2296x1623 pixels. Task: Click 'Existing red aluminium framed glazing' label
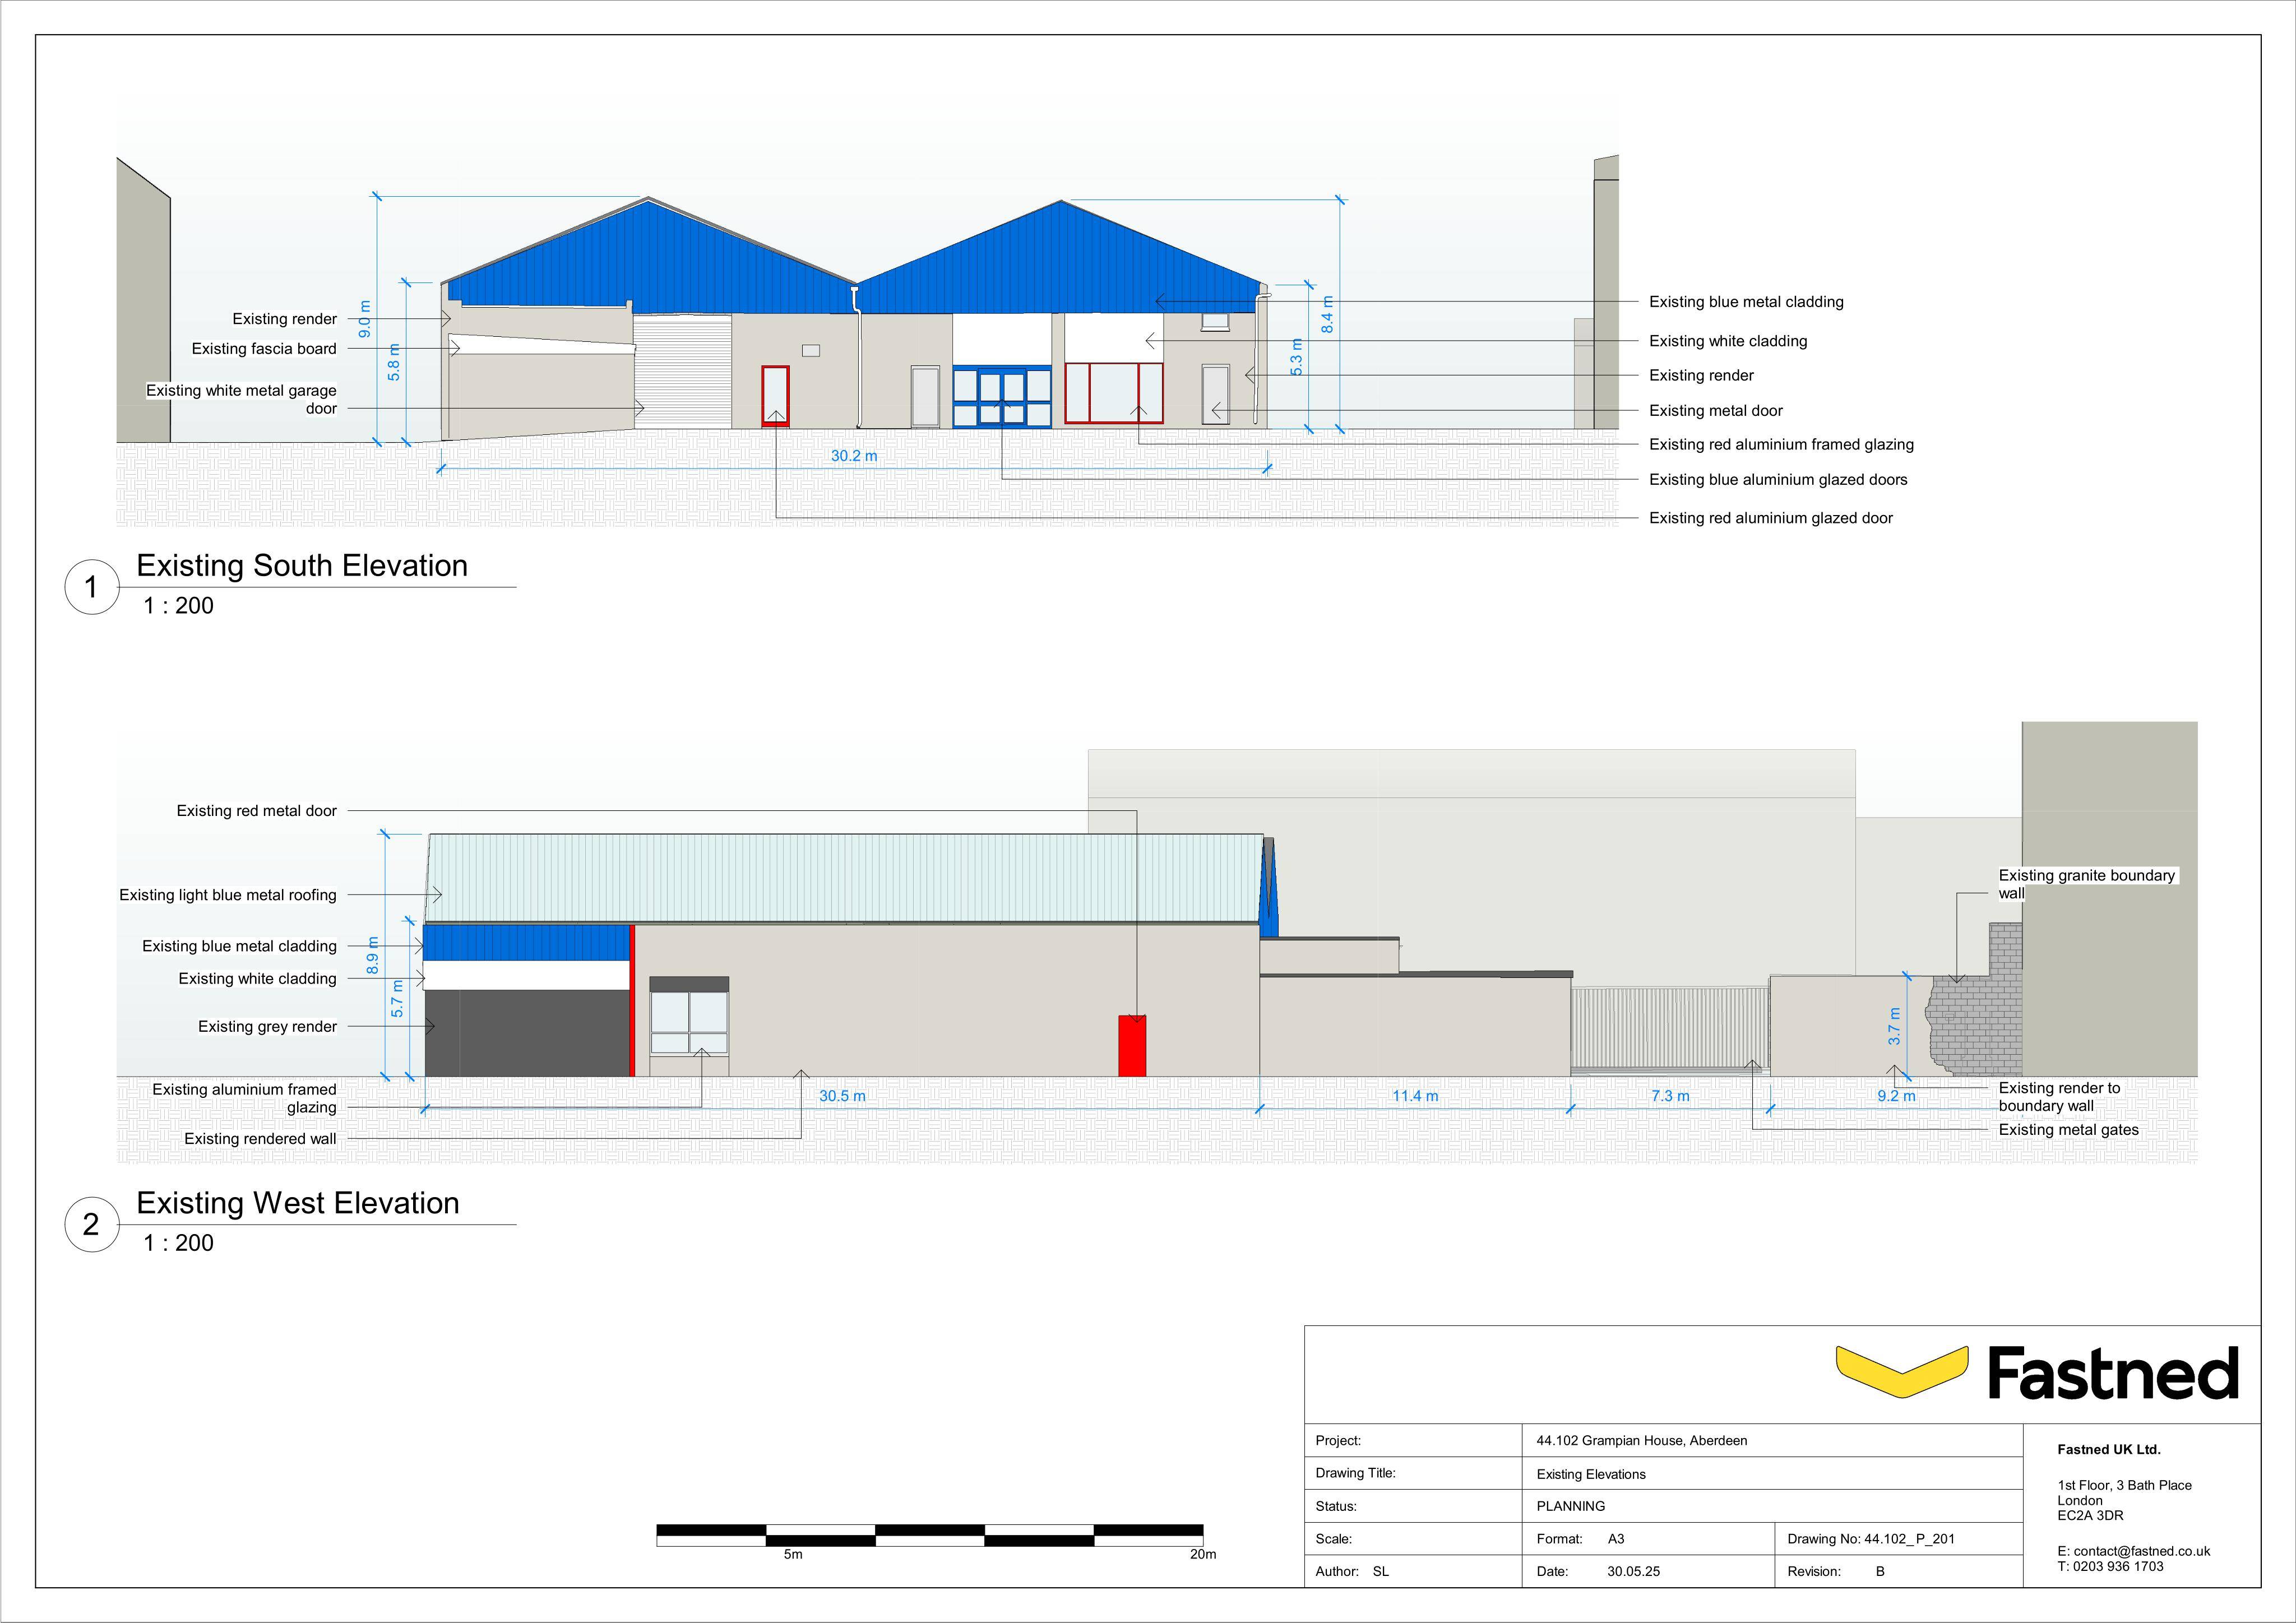(1781, 445)
